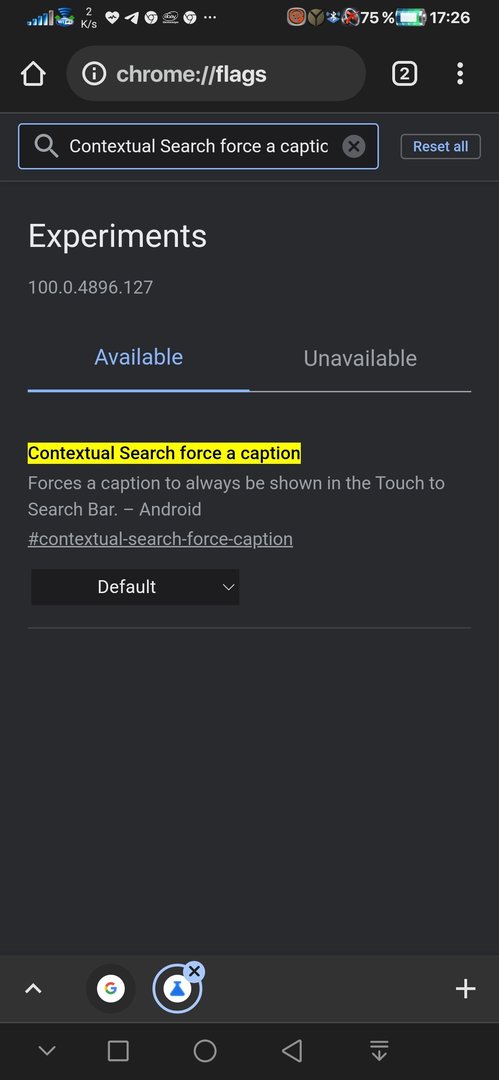Switch to the Unavailable tab
Screen dimensions: 499x1080
pyautogui.click(x=360, y=358)
